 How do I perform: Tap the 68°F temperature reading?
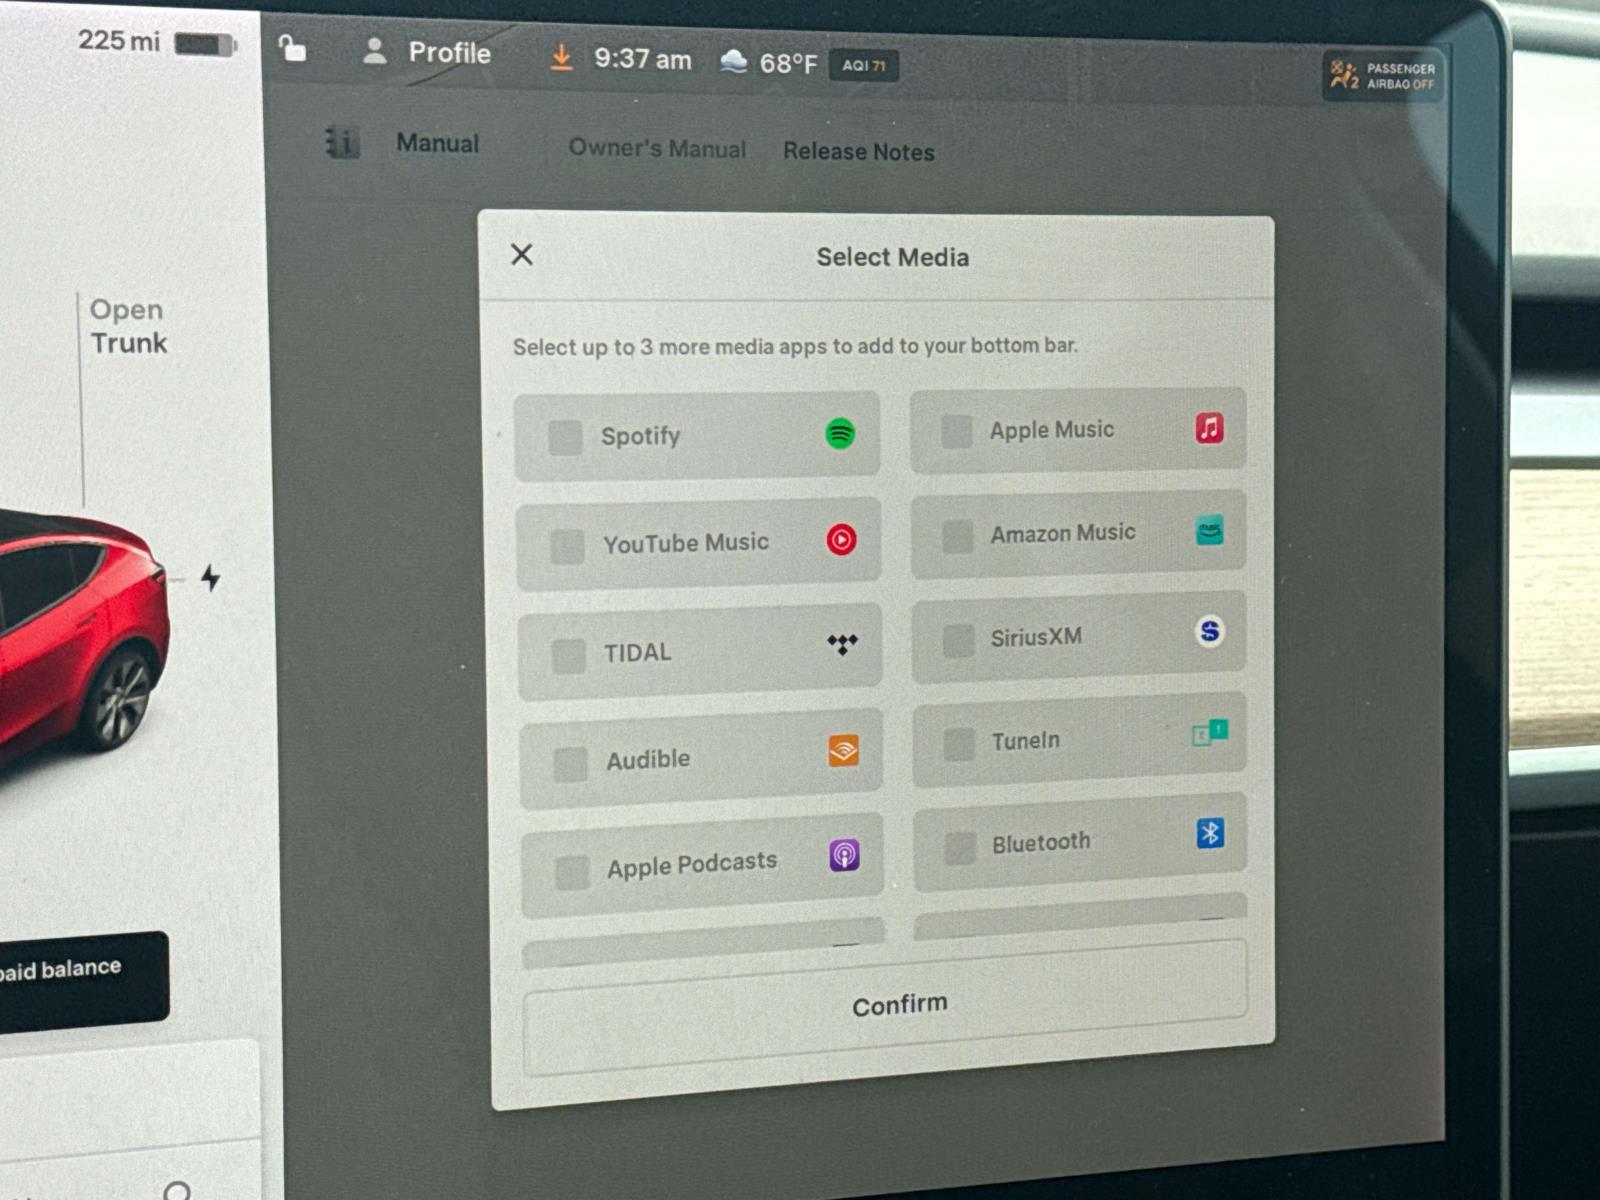point(788,64)
